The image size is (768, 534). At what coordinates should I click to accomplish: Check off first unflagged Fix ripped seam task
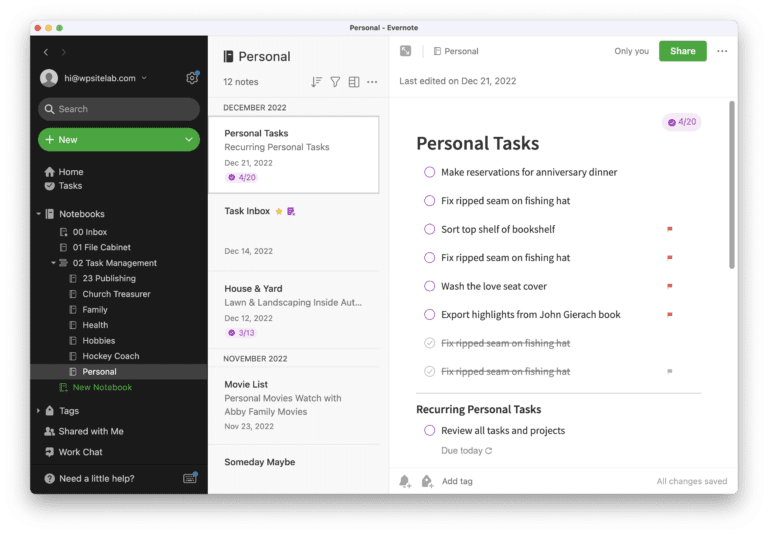pyautogui.click(x=430, y=200)
